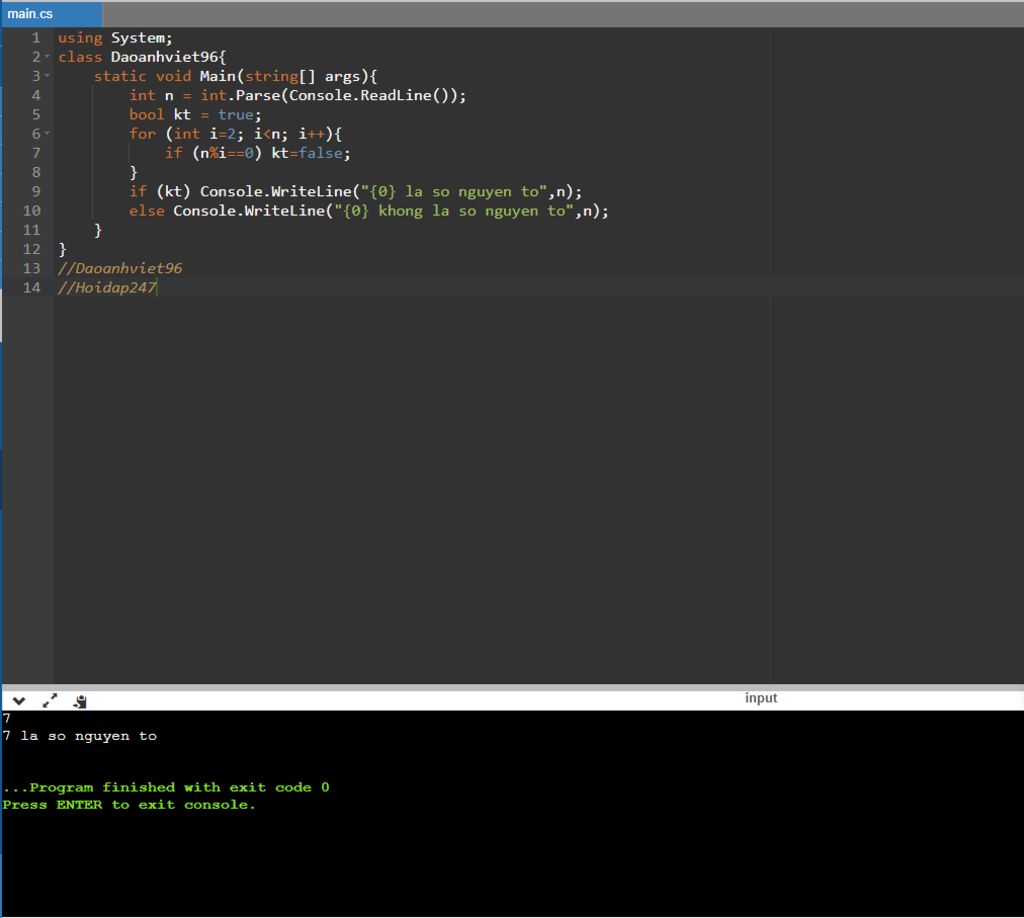Click the comment //Hoidap247
Image resolution: width=1024 pixels, height=918 pixels.
click(107, 287)
